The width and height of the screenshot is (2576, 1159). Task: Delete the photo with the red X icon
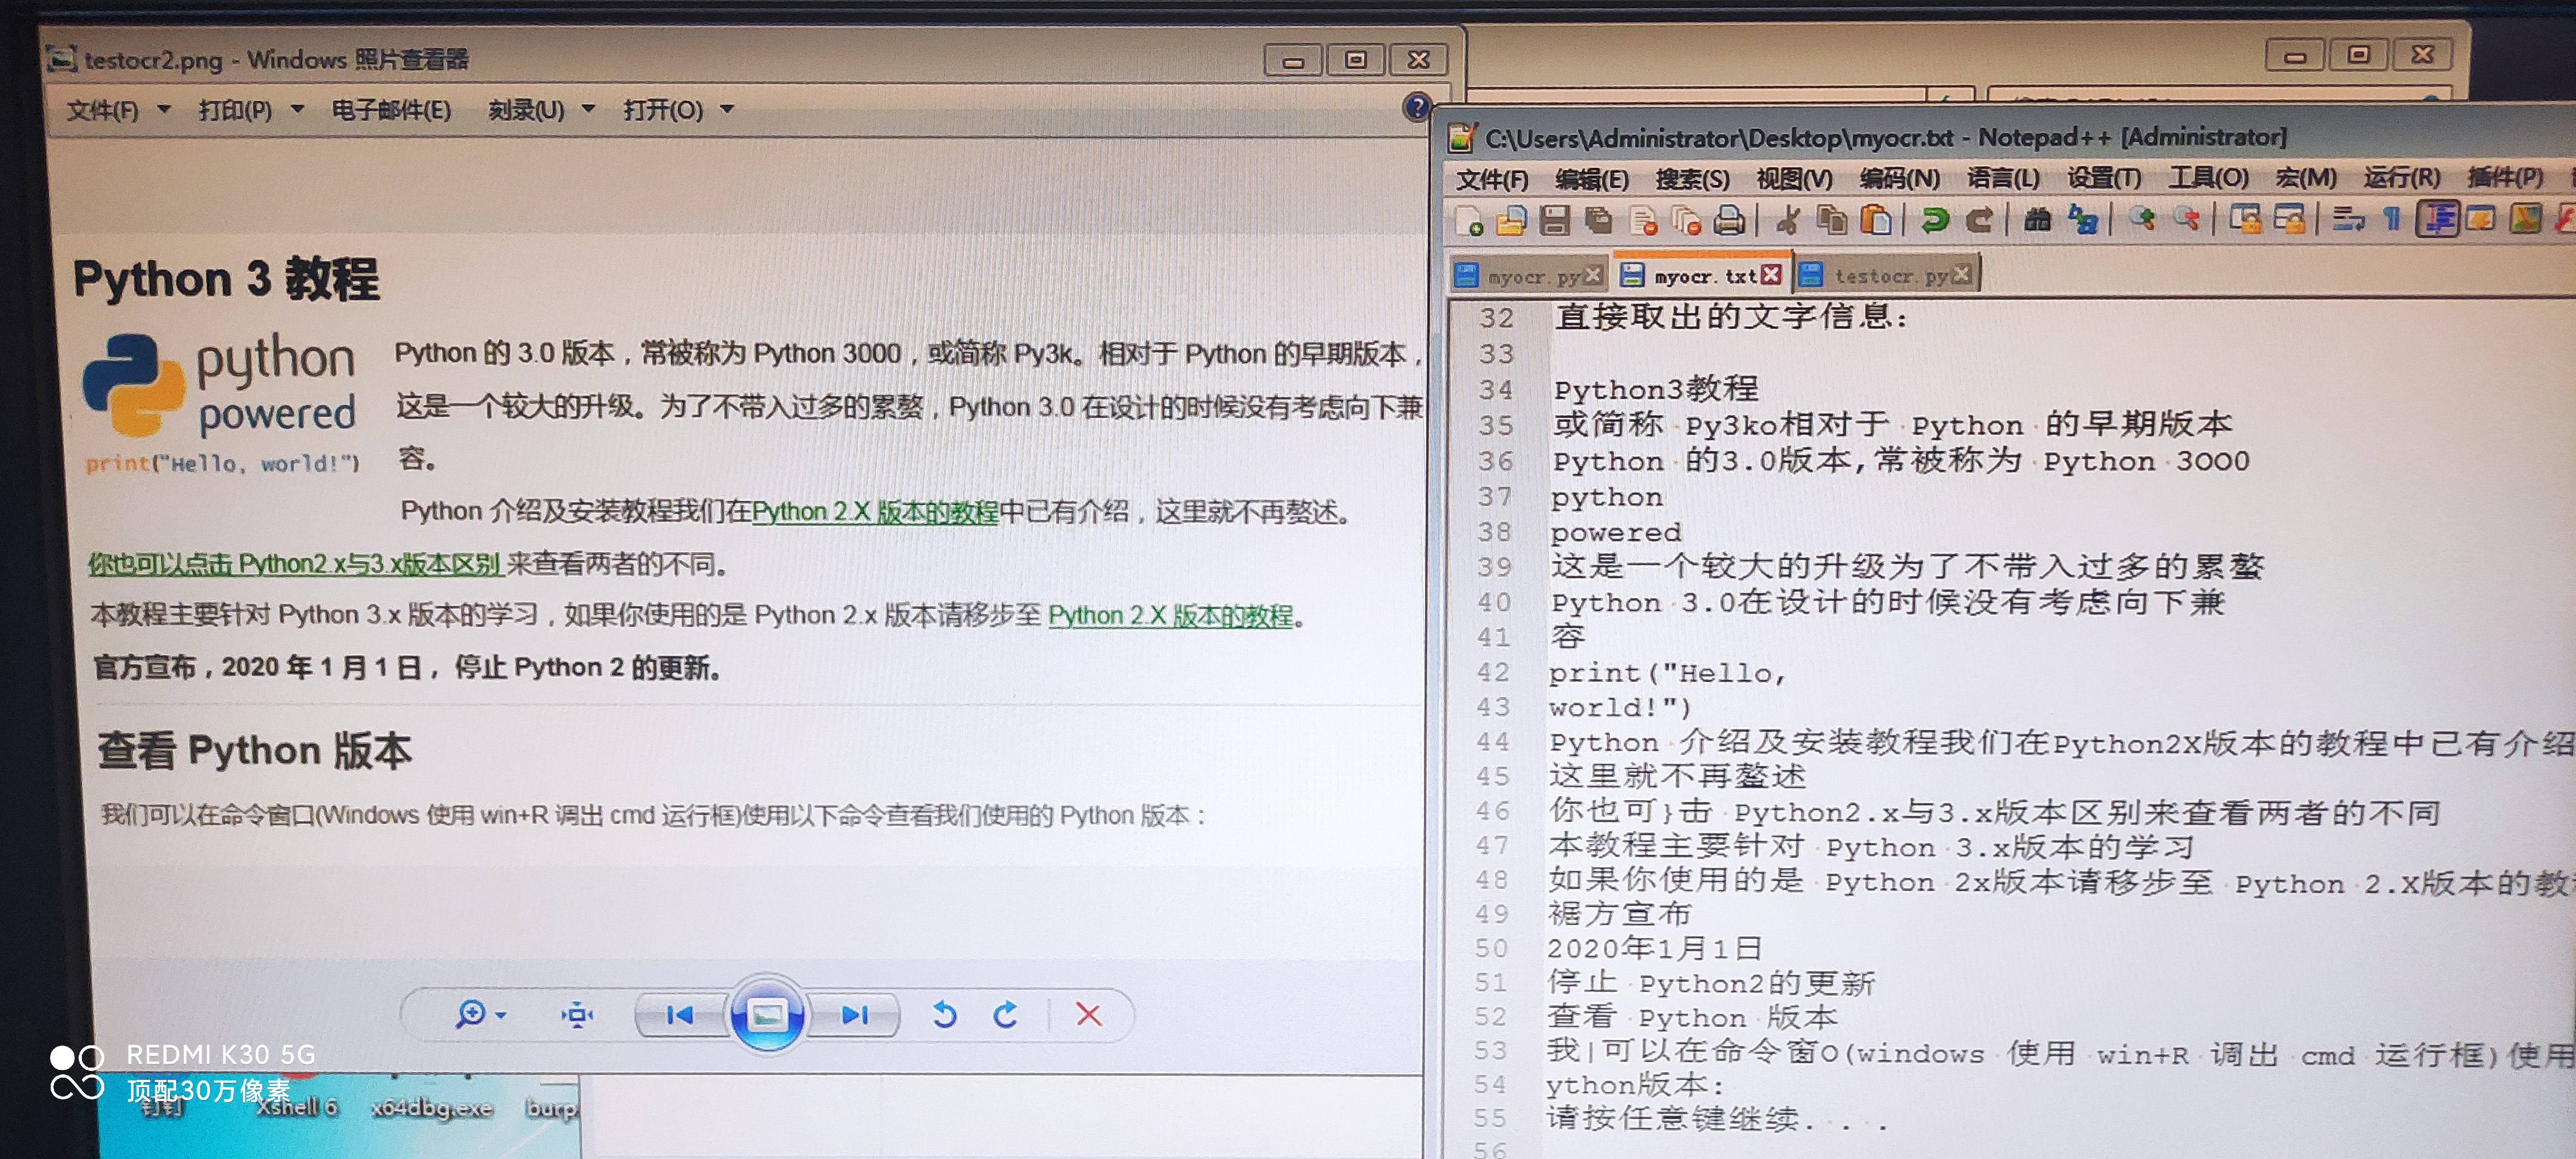tap(1088, 1015)
